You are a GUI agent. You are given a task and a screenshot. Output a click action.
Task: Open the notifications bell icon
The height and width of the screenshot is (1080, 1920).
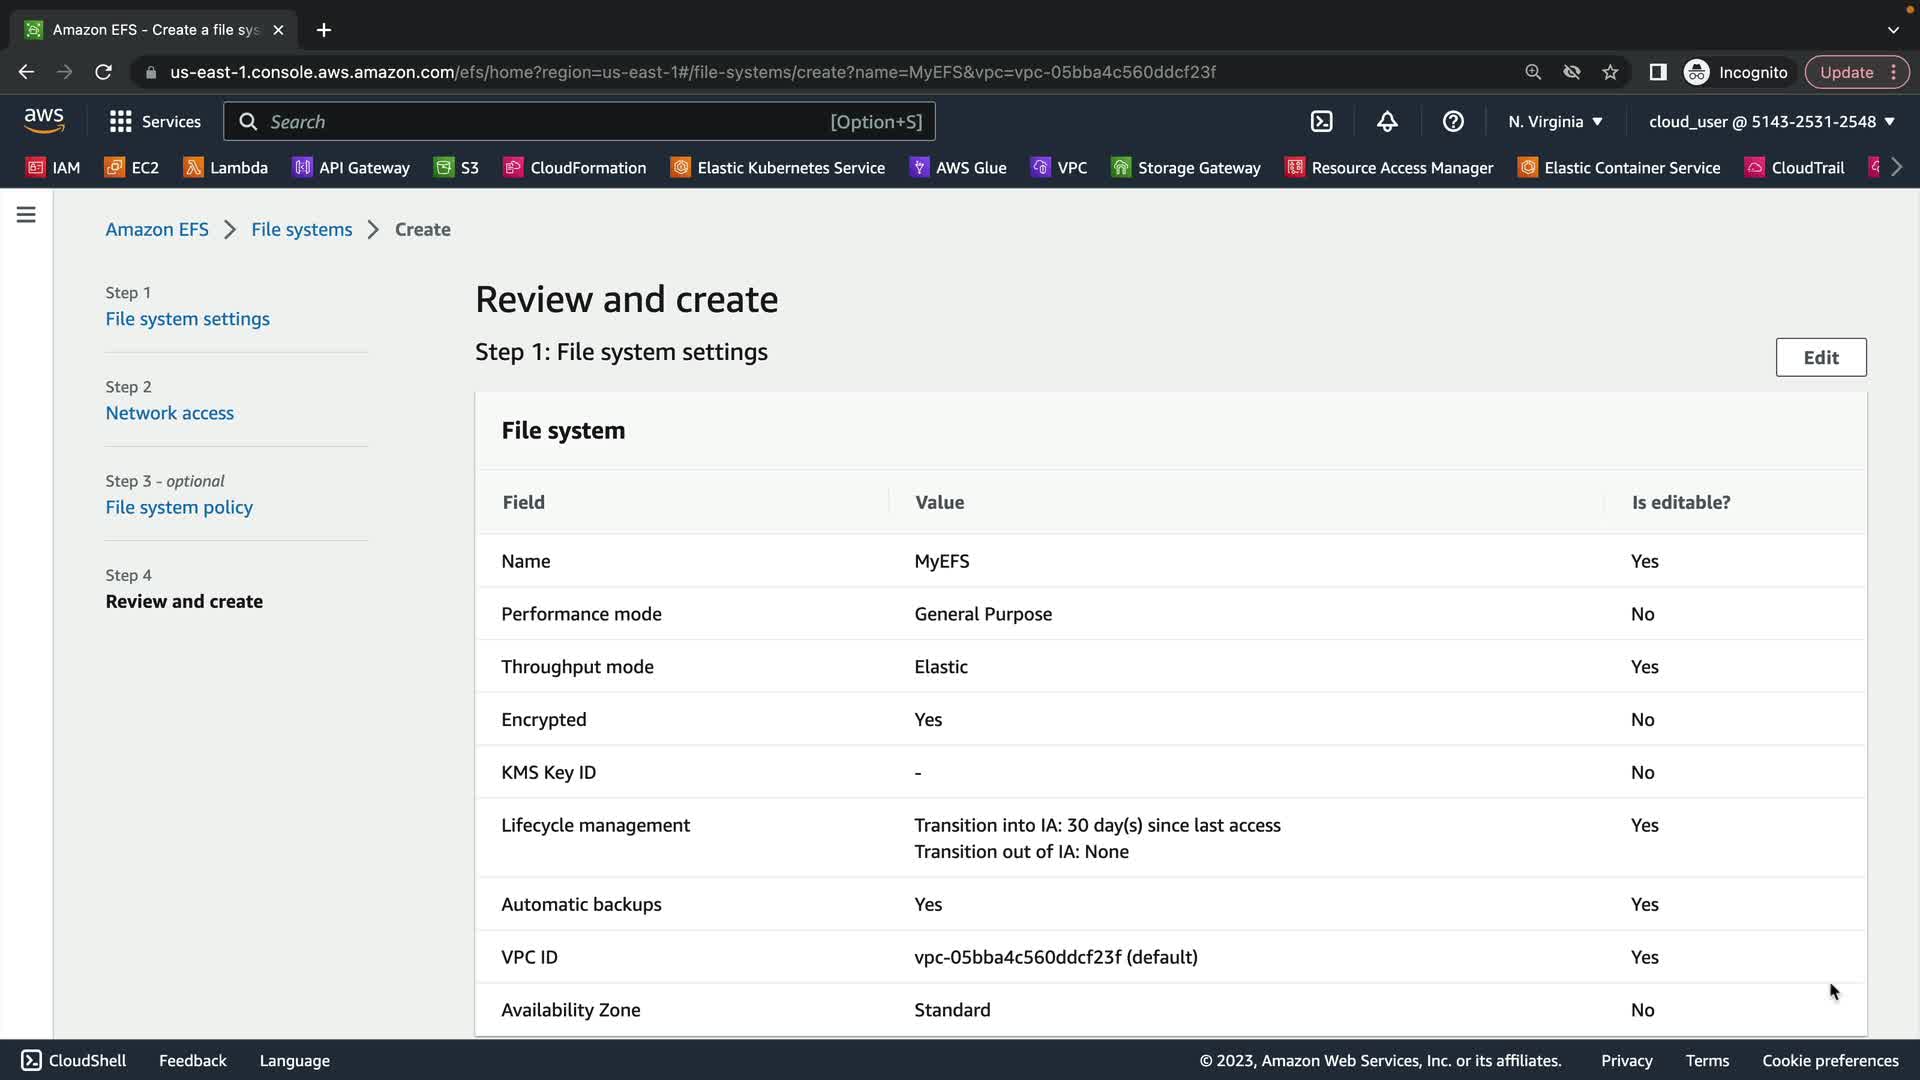tap(1387, 122)
